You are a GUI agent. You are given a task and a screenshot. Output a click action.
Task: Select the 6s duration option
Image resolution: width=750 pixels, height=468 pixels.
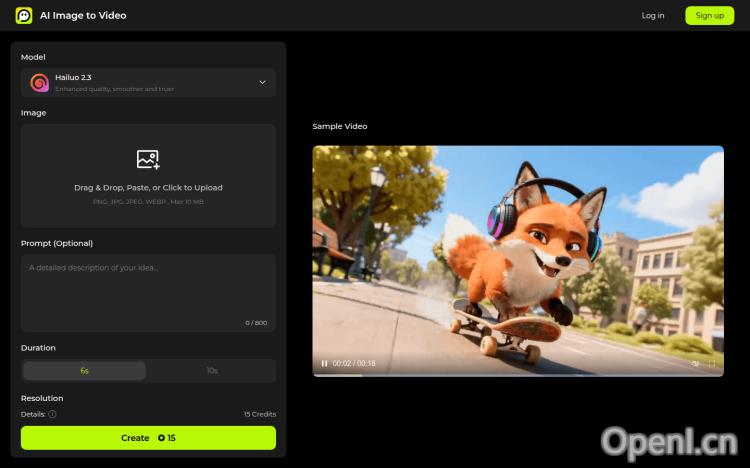pos(85,371)
